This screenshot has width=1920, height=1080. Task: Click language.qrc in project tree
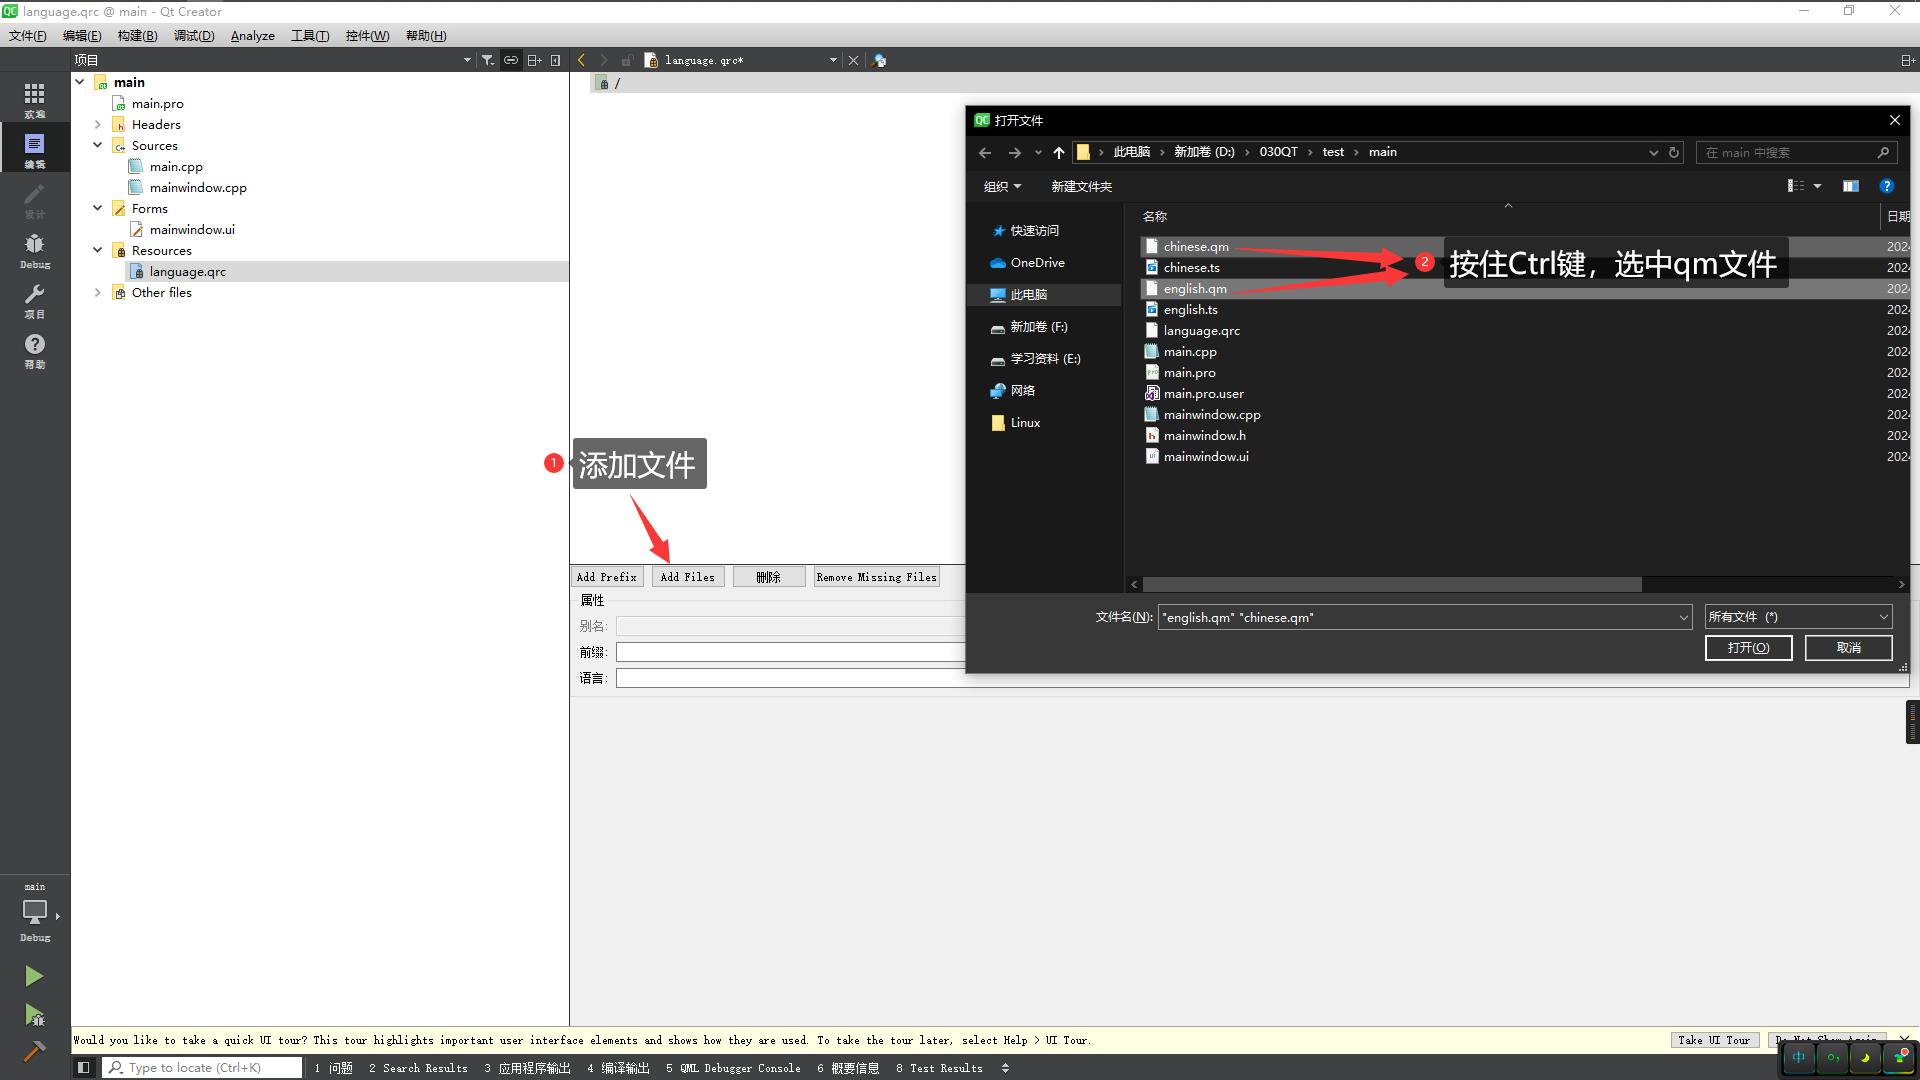pyautogui.click(x=187, y=272)
